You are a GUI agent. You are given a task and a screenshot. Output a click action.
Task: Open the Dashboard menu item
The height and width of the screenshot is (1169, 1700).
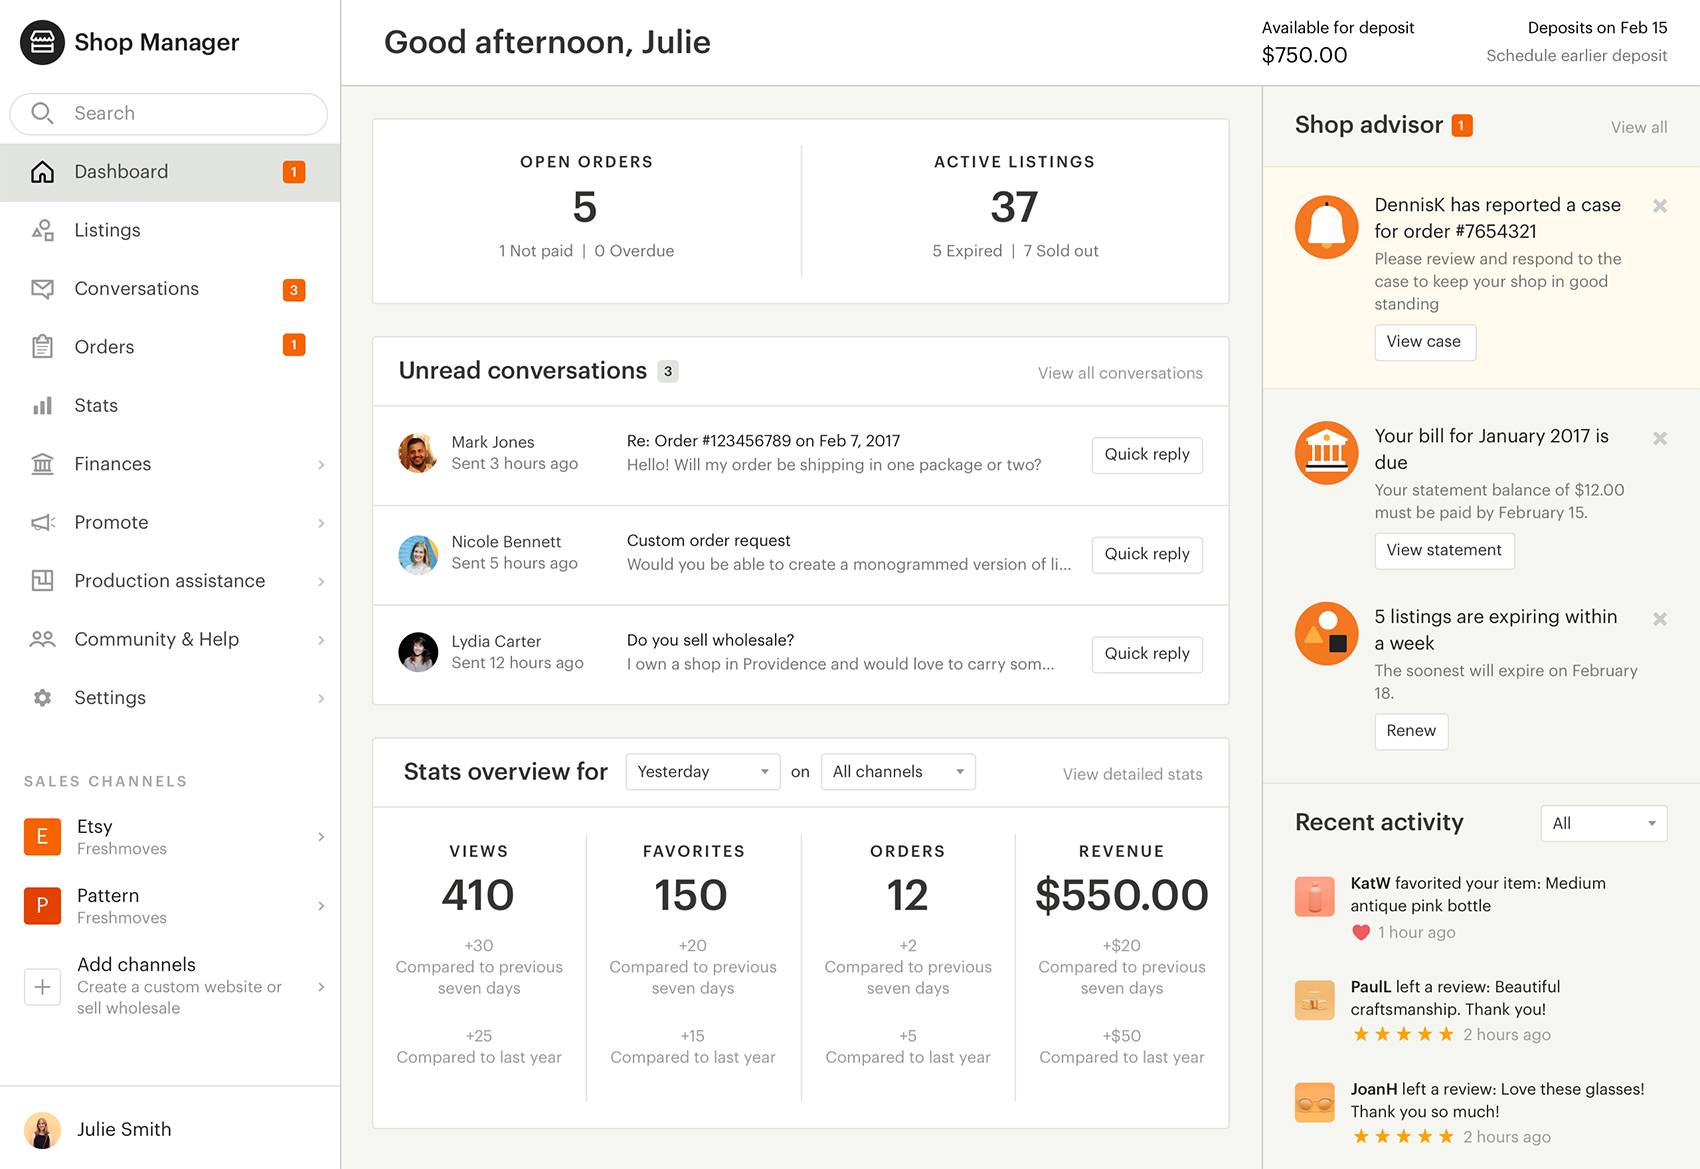pos(121,172)
